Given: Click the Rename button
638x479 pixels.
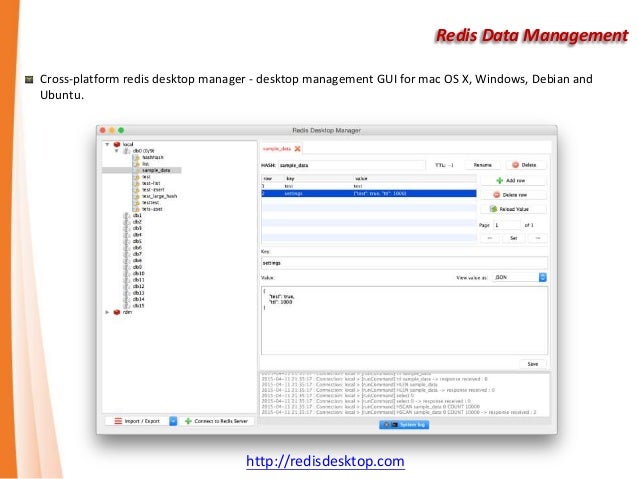Looking at the screenshot, I should coord(483,165).
